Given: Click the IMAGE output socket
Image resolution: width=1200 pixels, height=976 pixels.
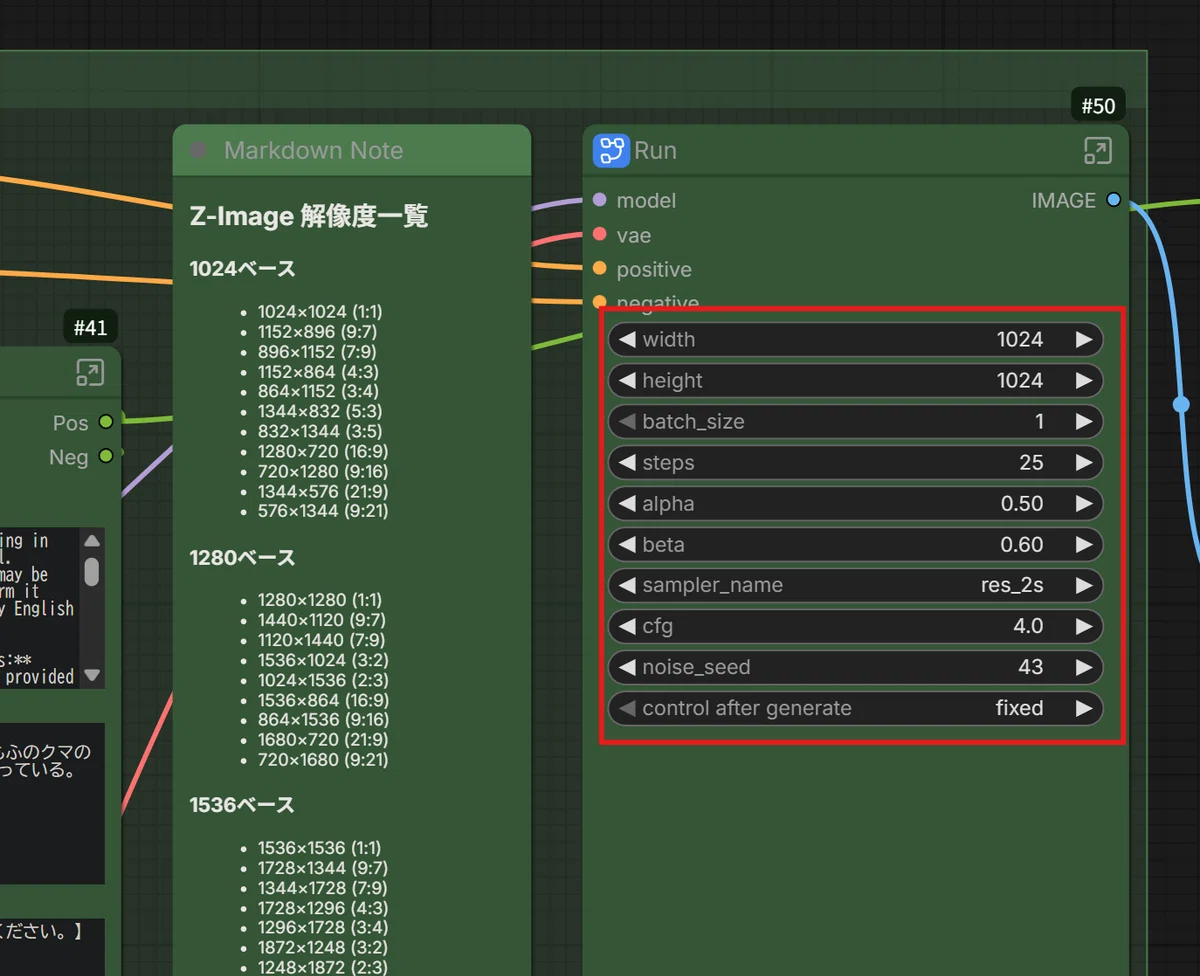Looking at the screenshot, I should [x=1114, y=200].
